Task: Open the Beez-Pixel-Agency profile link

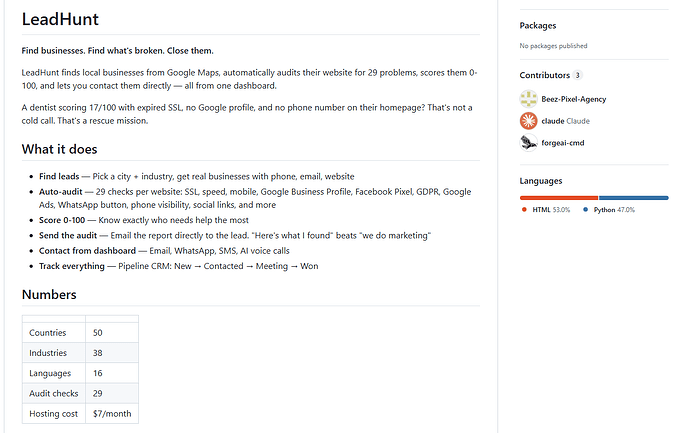Action: (x=573, y=99)
